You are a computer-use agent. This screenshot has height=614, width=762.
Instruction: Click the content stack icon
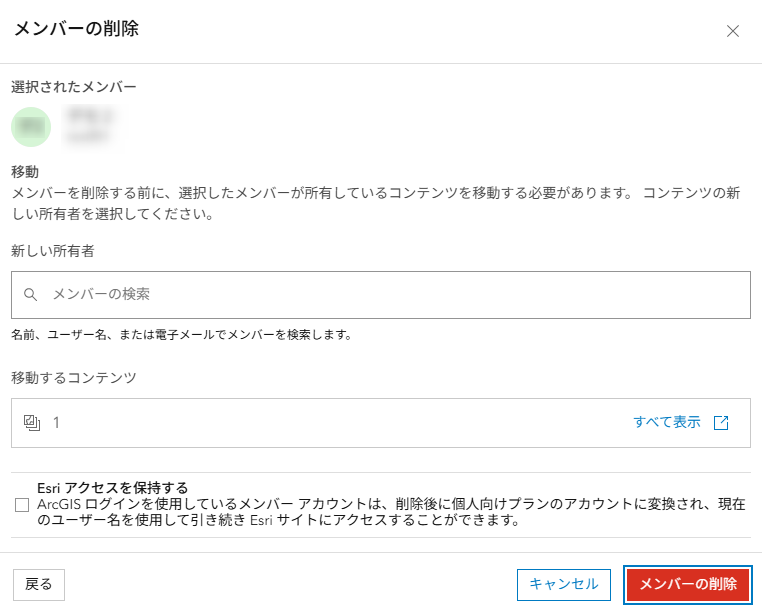click(31, 423)
